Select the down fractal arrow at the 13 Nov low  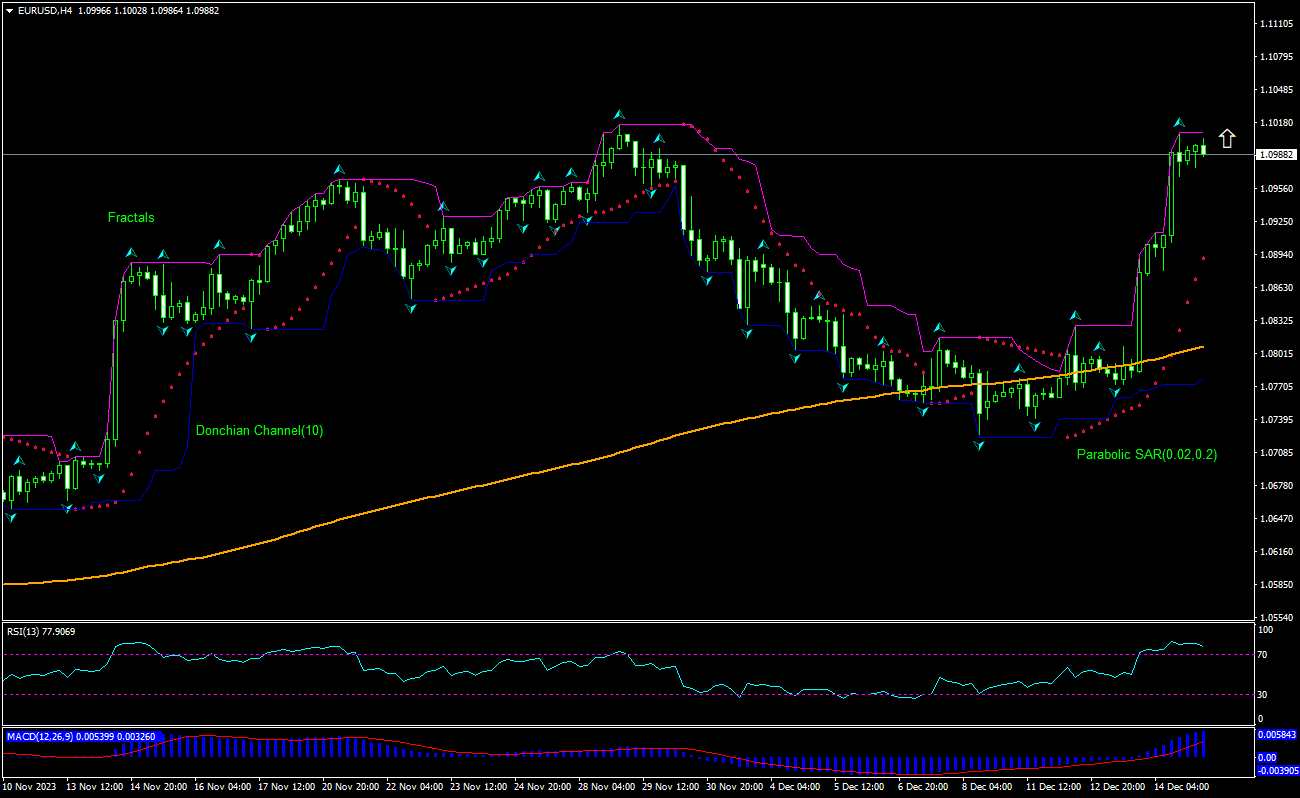67,510
